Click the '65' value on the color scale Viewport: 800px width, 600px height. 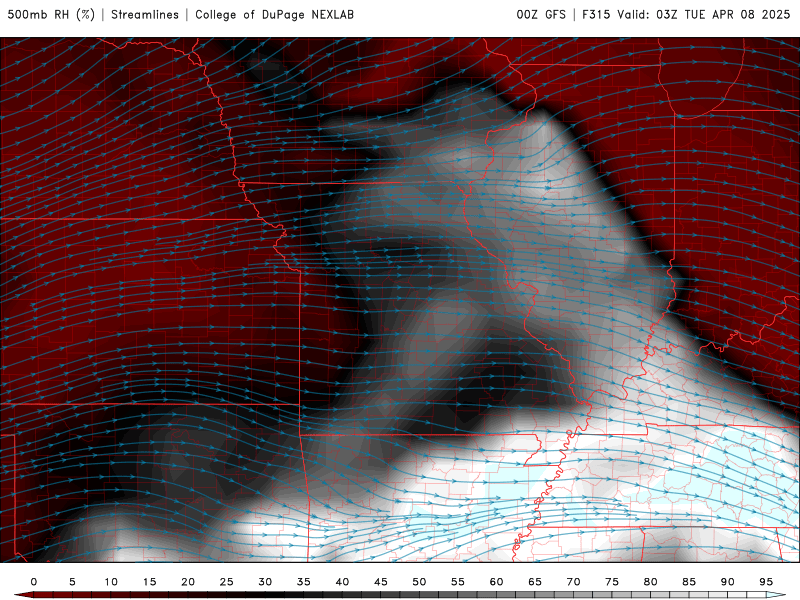coord(535,582)
